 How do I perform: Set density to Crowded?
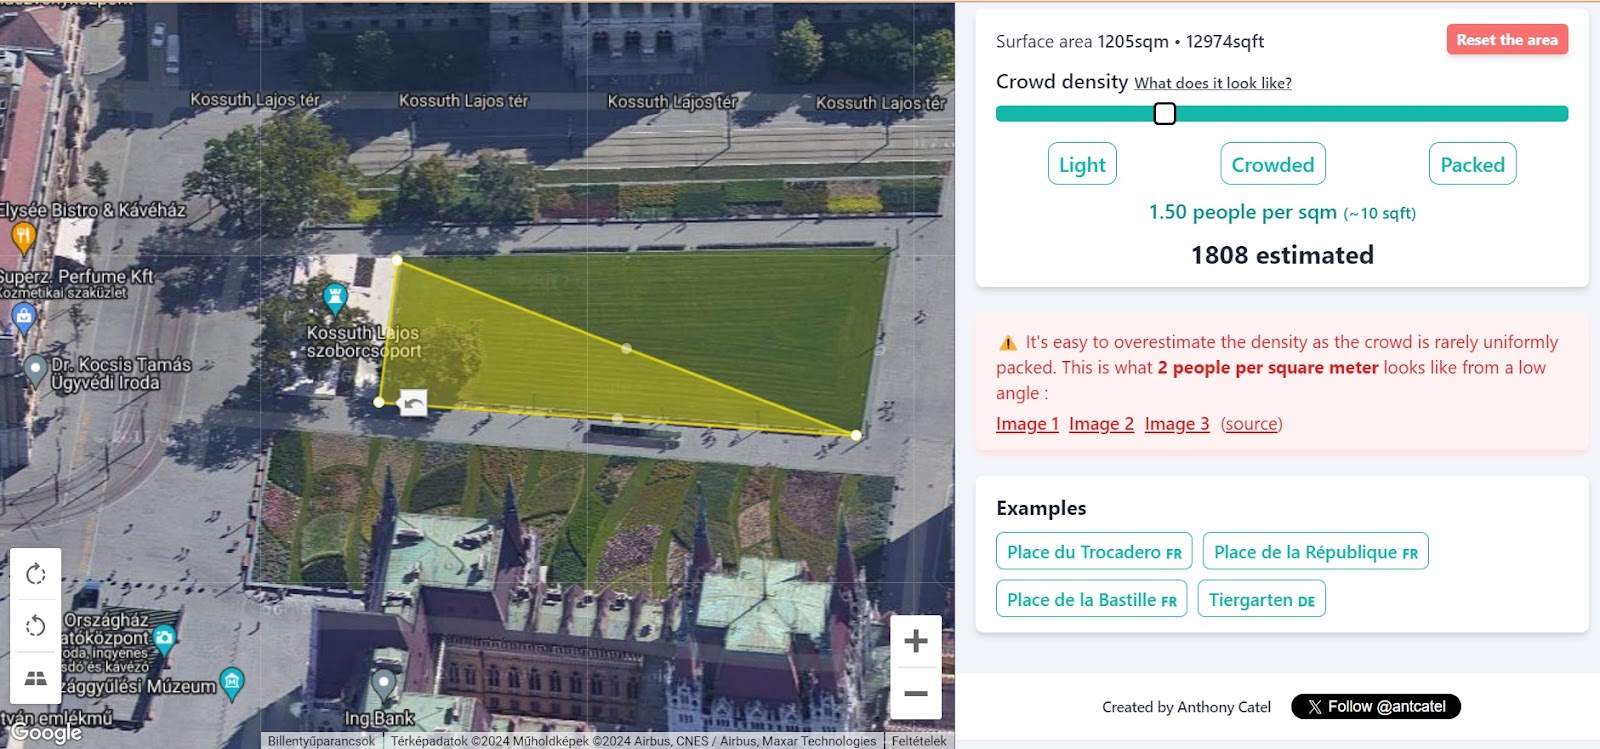(x=1273, y=164)
